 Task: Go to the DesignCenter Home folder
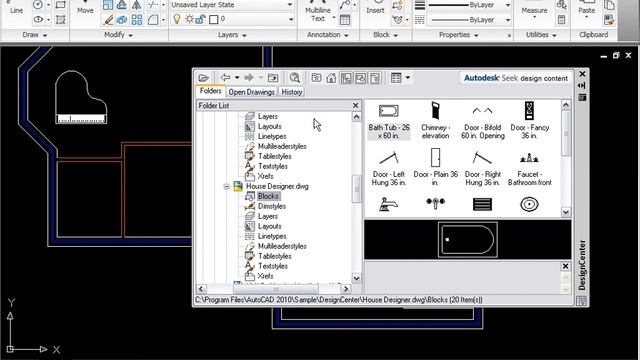[x=331, y=78]
